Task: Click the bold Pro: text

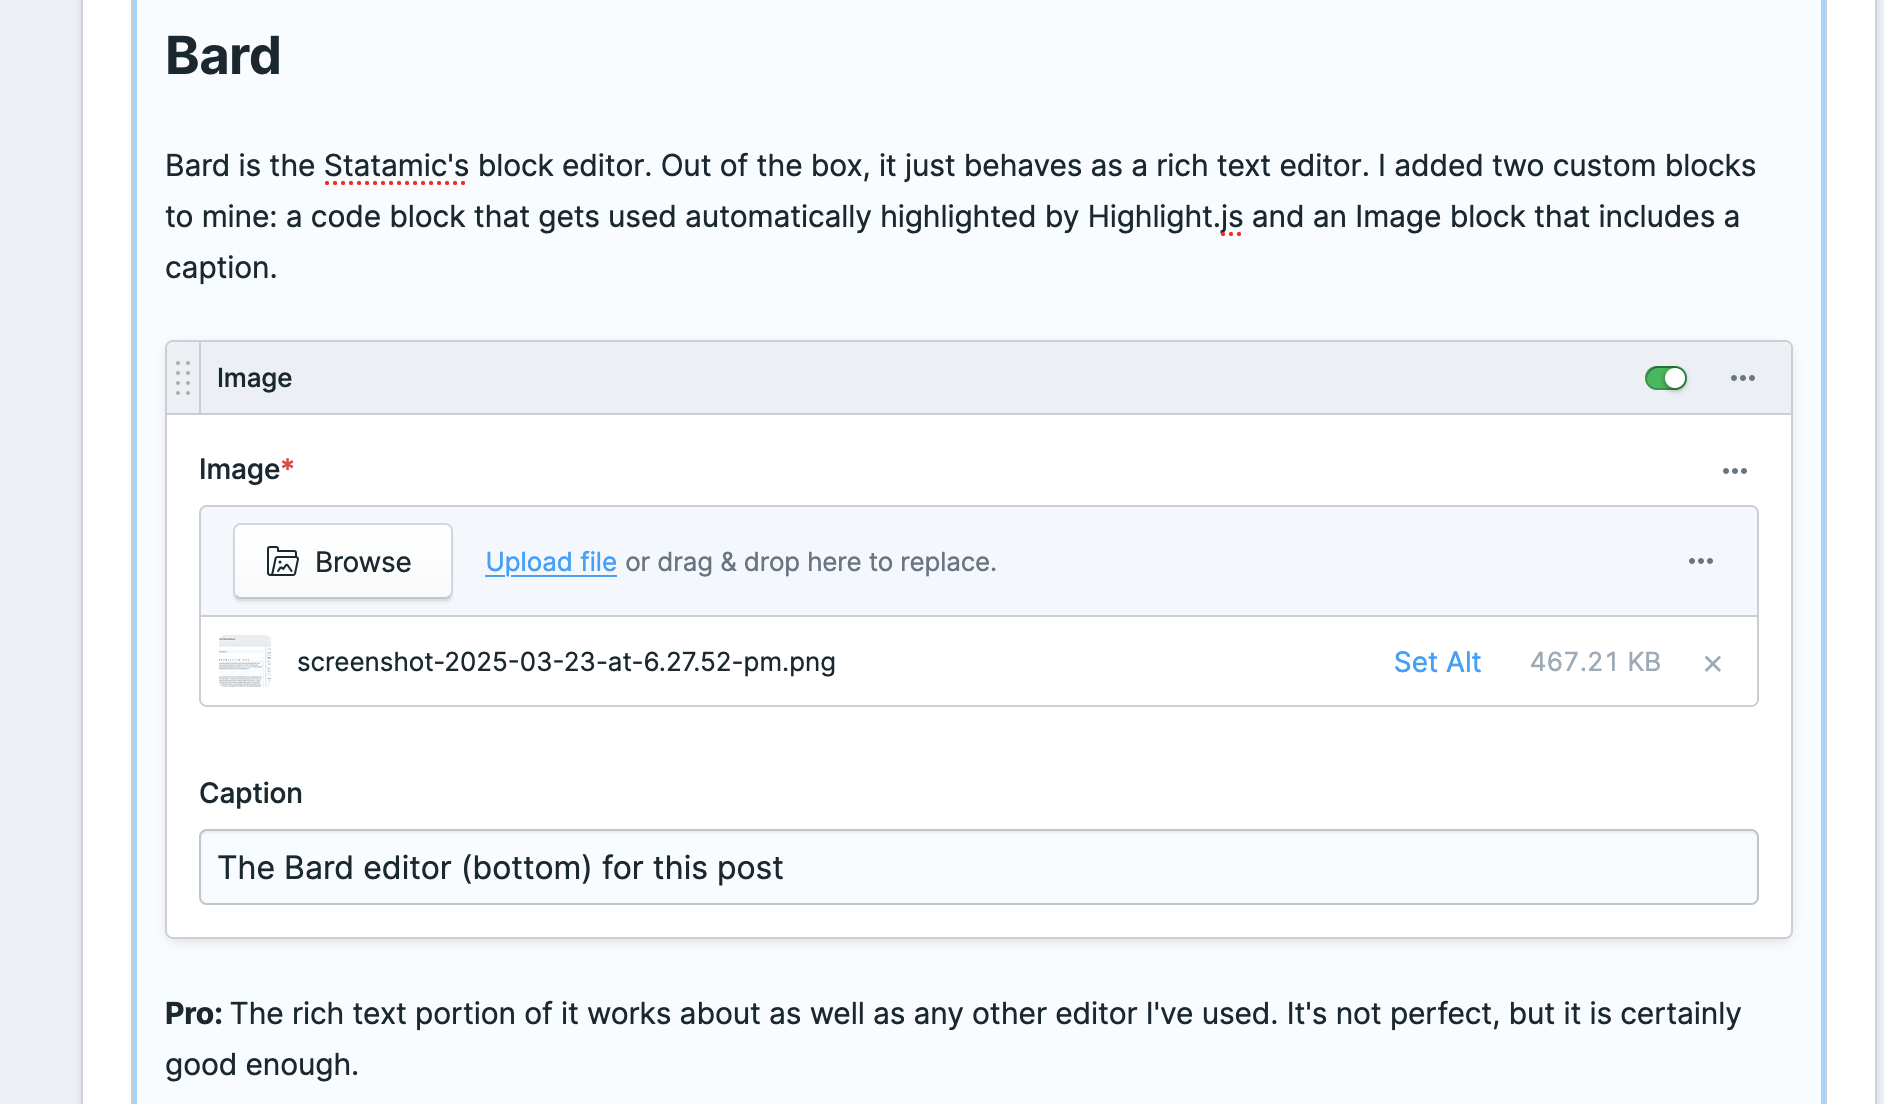Action: click(x=194, y=1013)
